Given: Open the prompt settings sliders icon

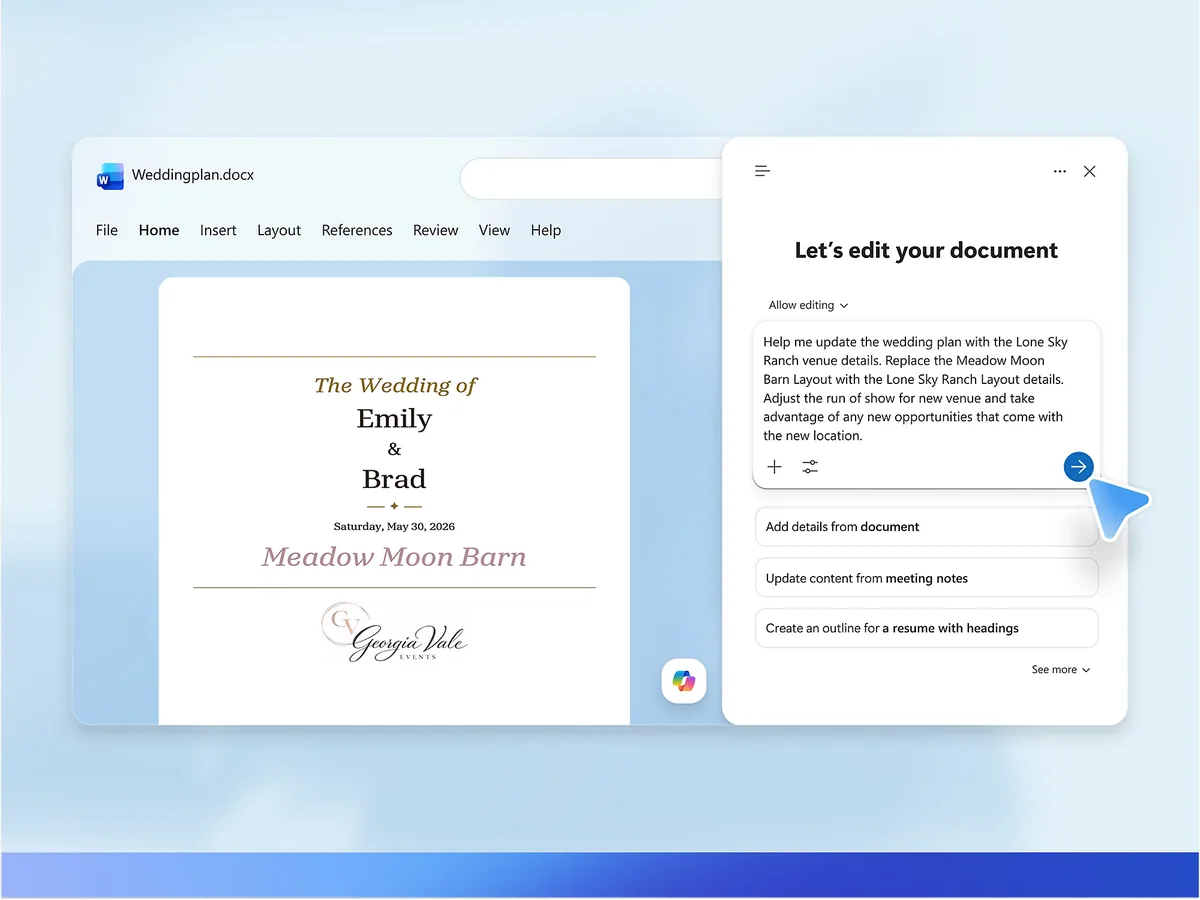Looking at the screenshot, I should (810, 467).
